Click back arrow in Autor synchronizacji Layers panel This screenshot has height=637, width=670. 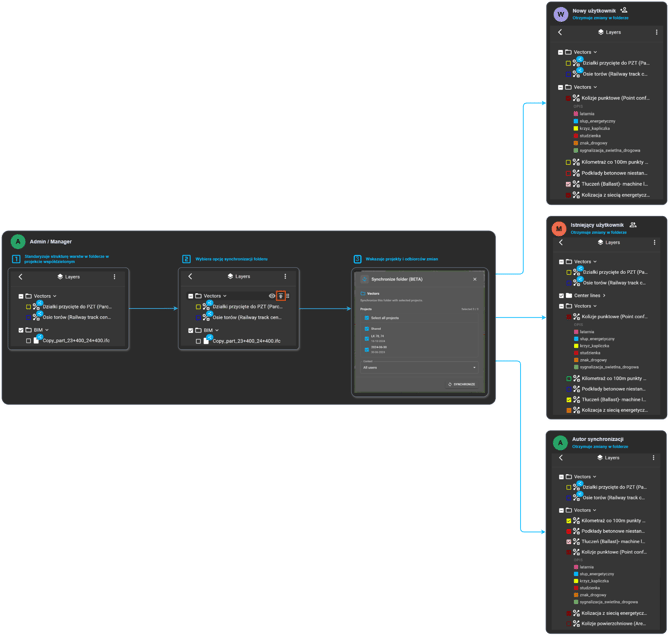click(561, 458)
